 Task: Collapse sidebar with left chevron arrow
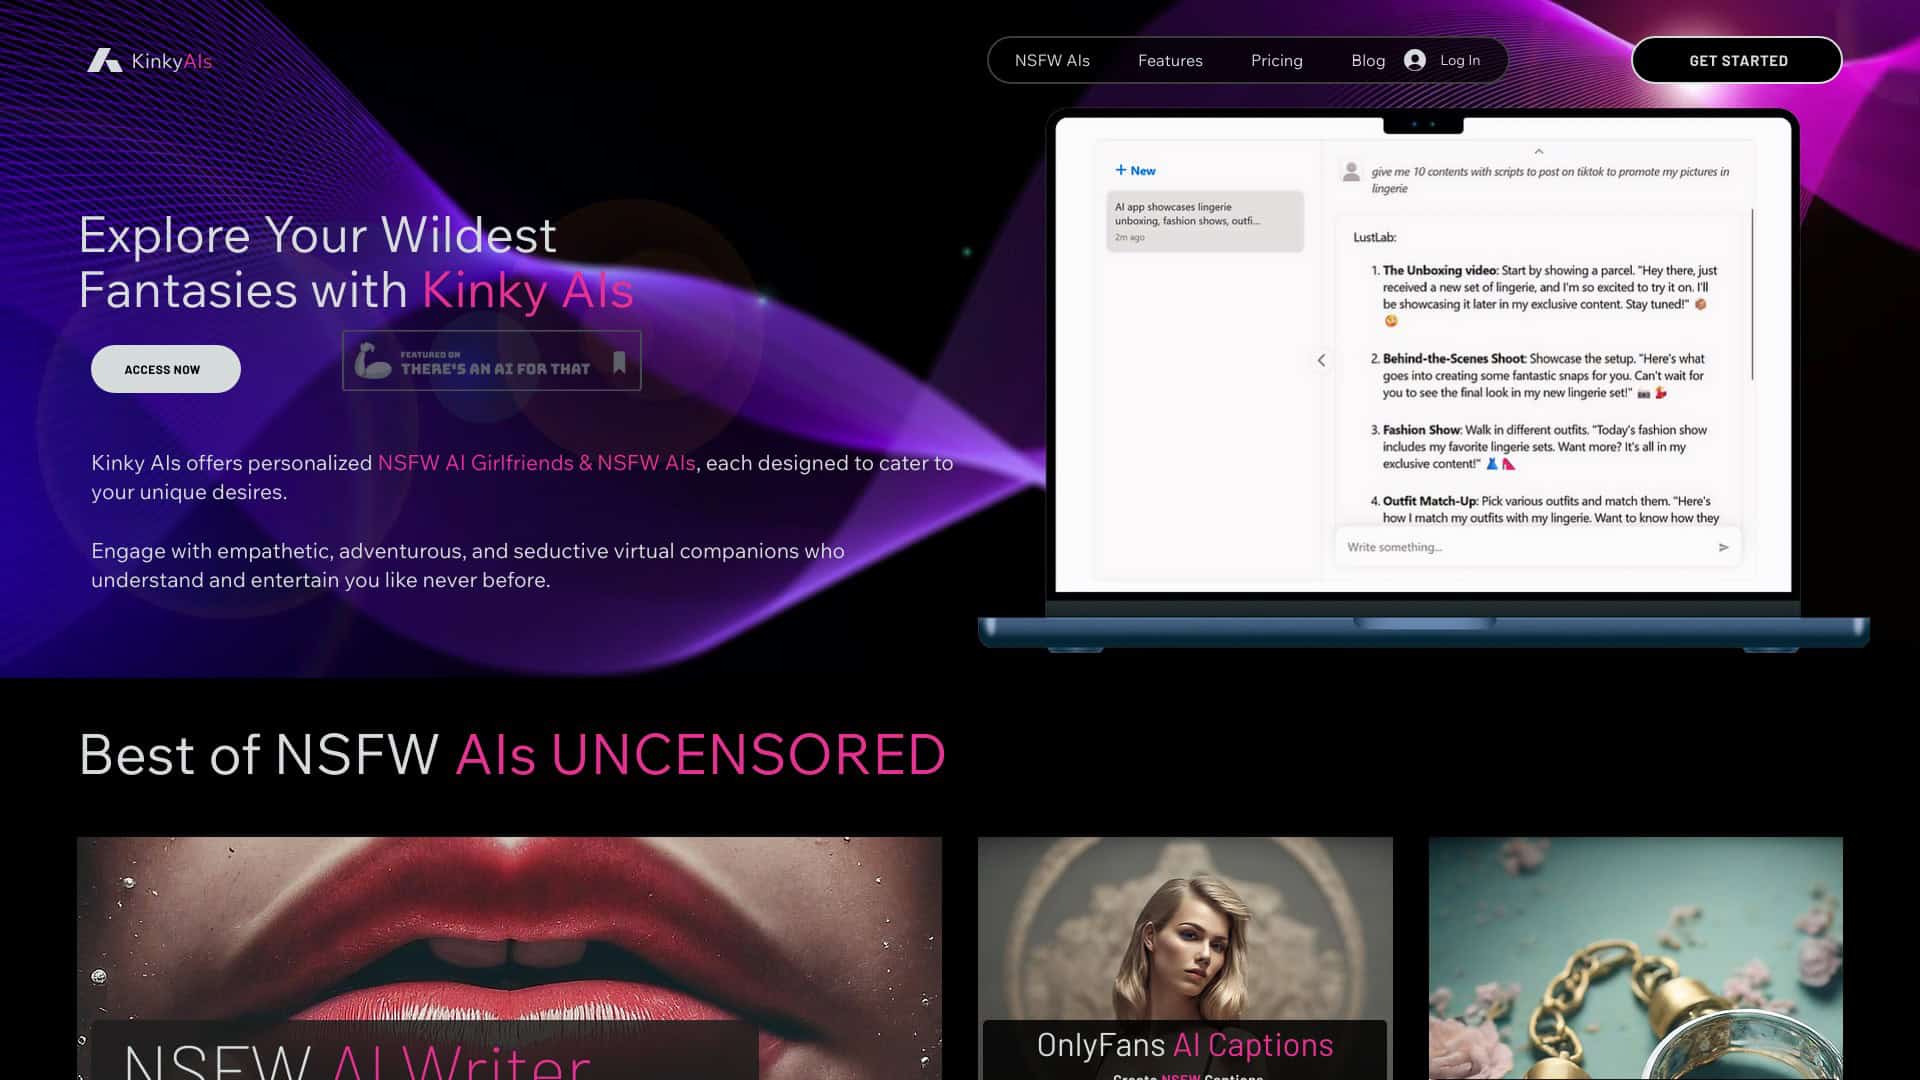tap(1321, 360)
